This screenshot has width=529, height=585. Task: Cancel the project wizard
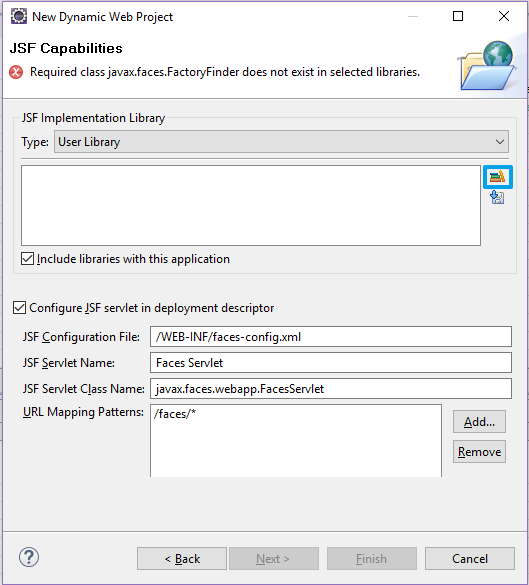[470, 559]
